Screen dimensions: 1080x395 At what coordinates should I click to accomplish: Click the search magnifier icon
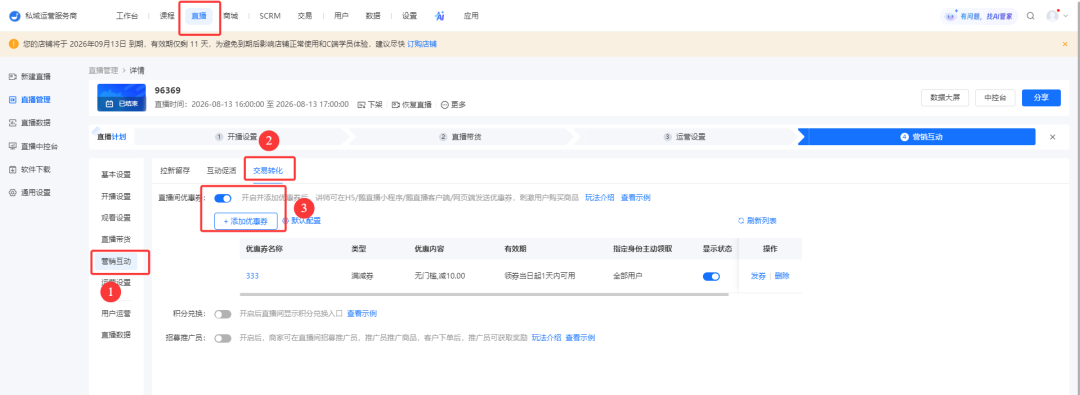point(1030,16)
